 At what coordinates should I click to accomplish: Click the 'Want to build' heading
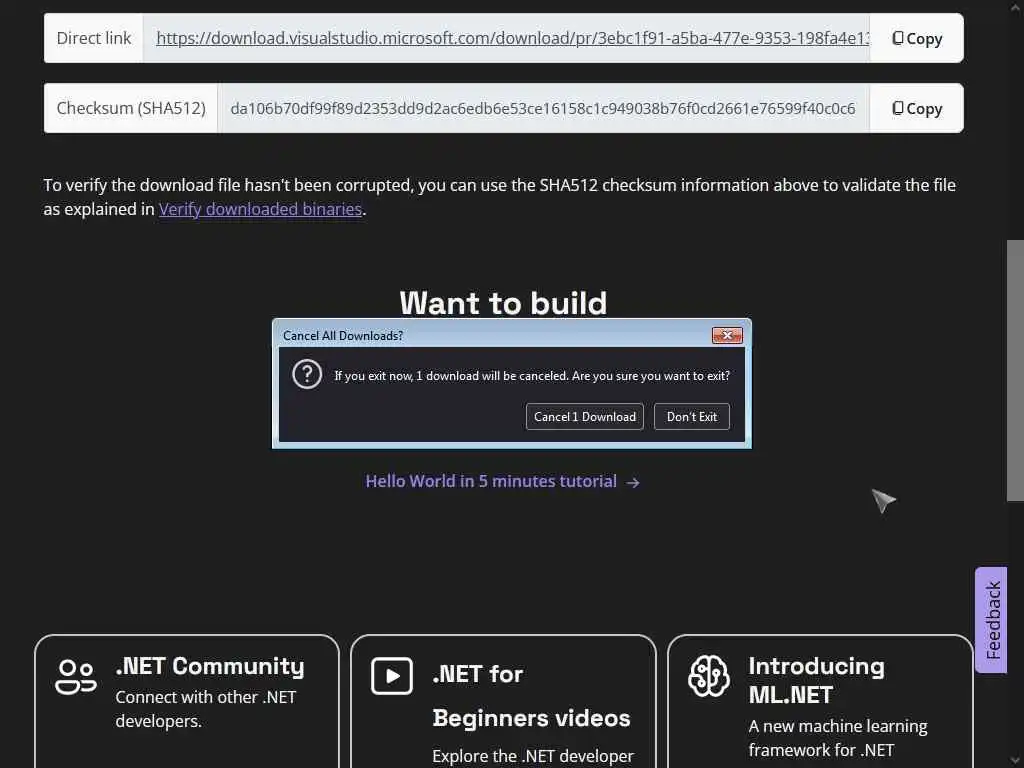coord(503,303)
